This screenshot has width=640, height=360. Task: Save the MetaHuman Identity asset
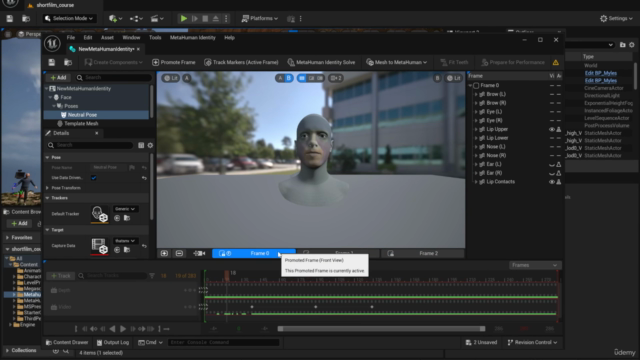51,62
